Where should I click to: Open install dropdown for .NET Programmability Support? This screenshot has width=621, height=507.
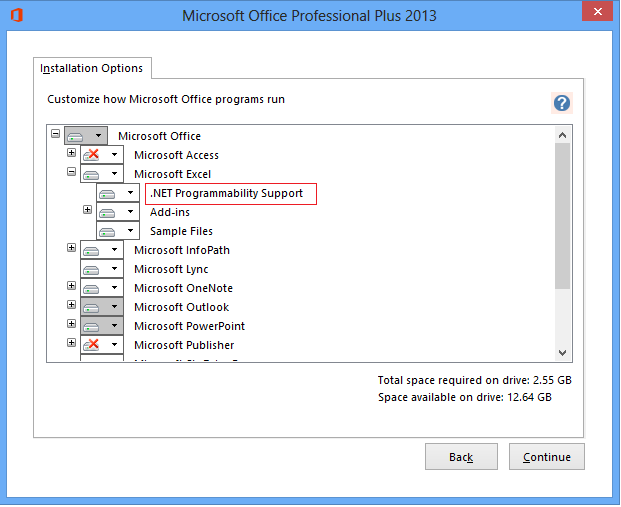pyautogui.click(x=118, y=193)
